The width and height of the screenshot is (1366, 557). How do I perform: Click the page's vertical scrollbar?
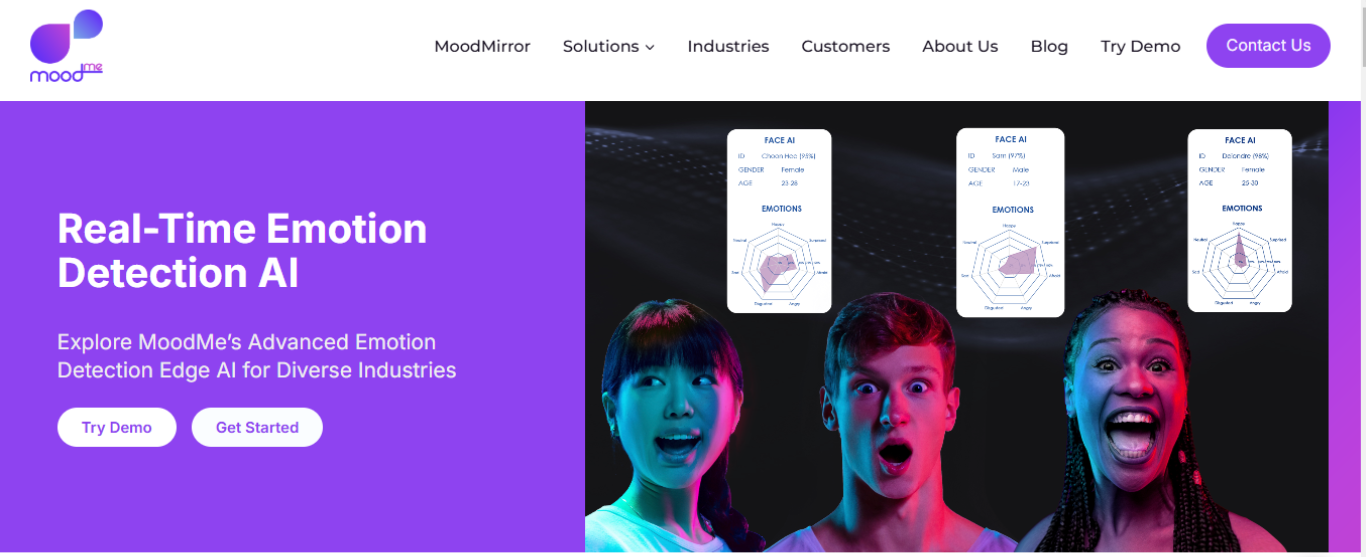[1362, 278]
